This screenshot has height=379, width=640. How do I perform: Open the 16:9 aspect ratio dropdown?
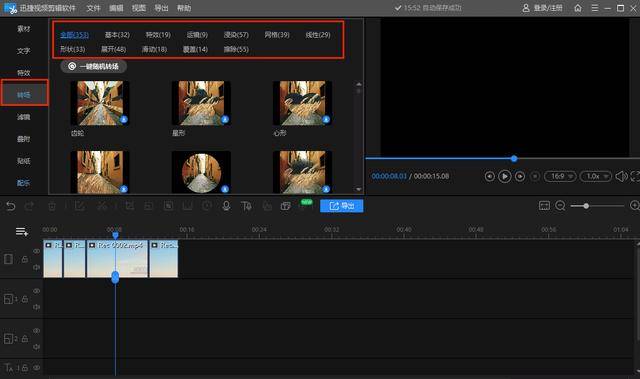pyautogui.click(x=560, y=176)
